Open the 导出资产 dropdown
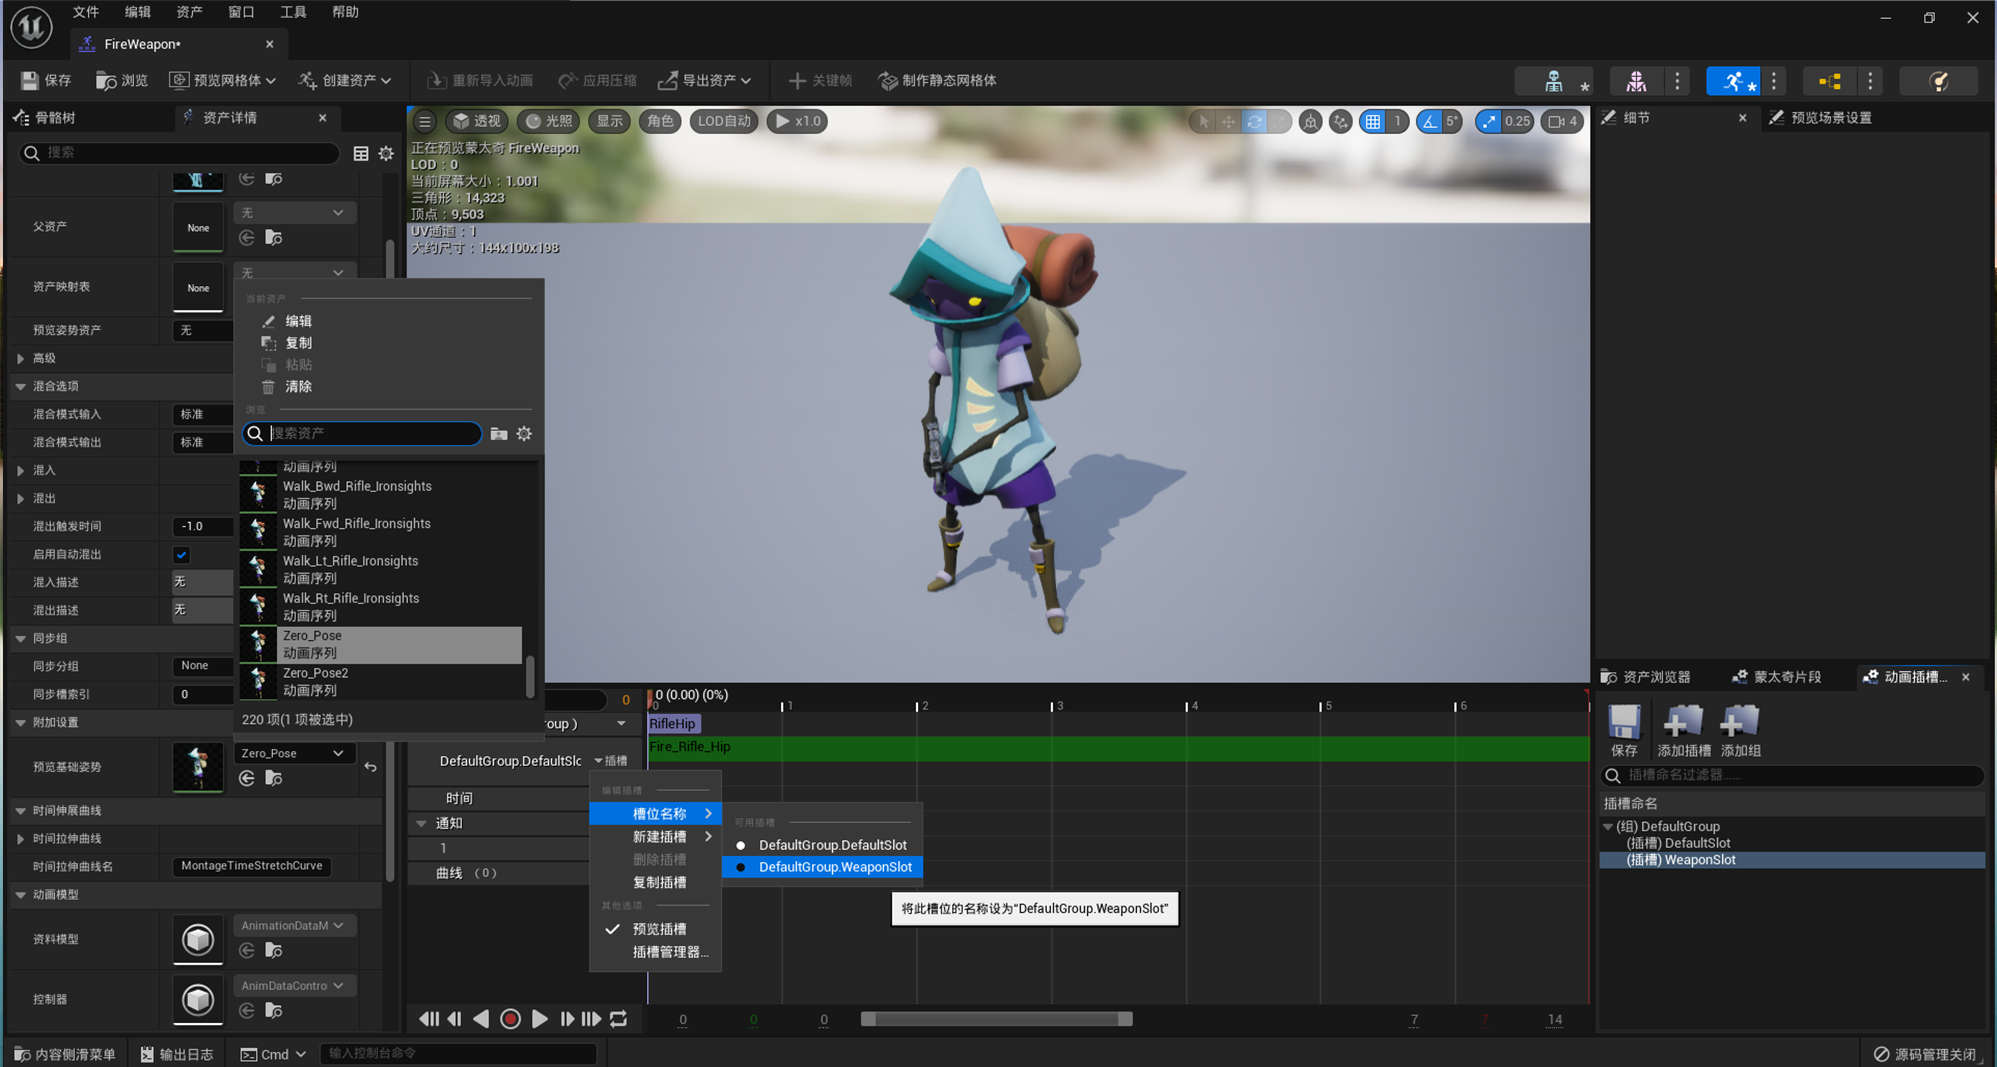Viewport: 1997px width, 1067px height. [x=705, y=80]
